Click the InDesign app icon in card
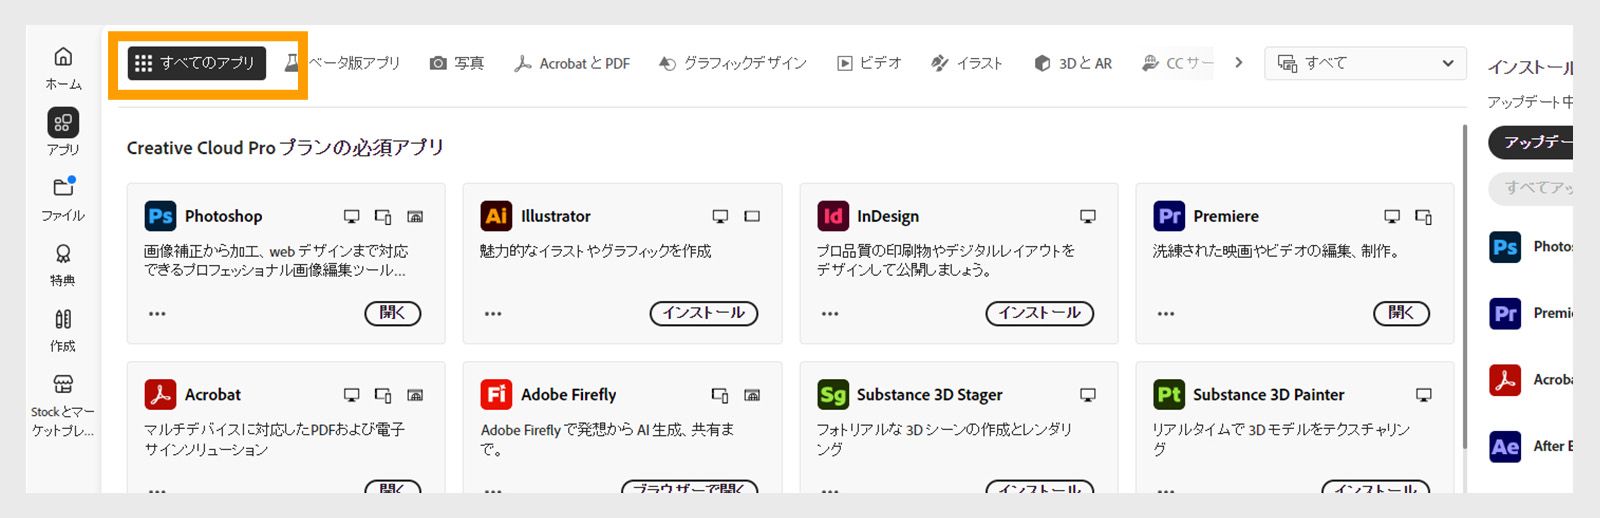The height and width of the screenshot is (518, 1600). pyautogui.click(x=832, y=216)
